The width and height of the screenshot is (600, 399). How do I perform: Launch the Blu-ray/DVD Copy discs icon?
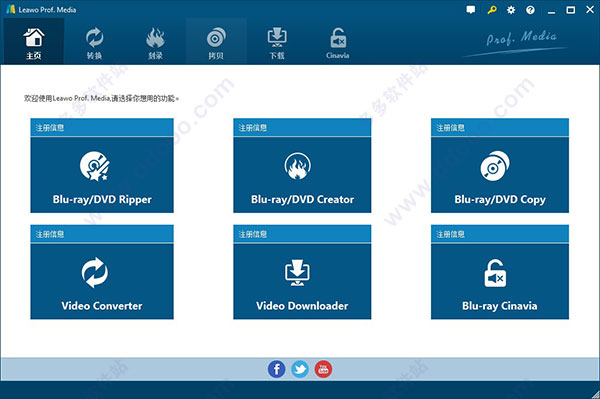pos(495,166)
